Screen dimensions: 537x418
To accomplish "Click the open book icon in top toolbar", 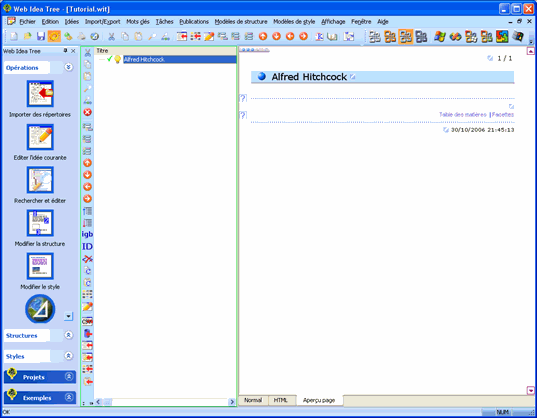I will [332, 36].
